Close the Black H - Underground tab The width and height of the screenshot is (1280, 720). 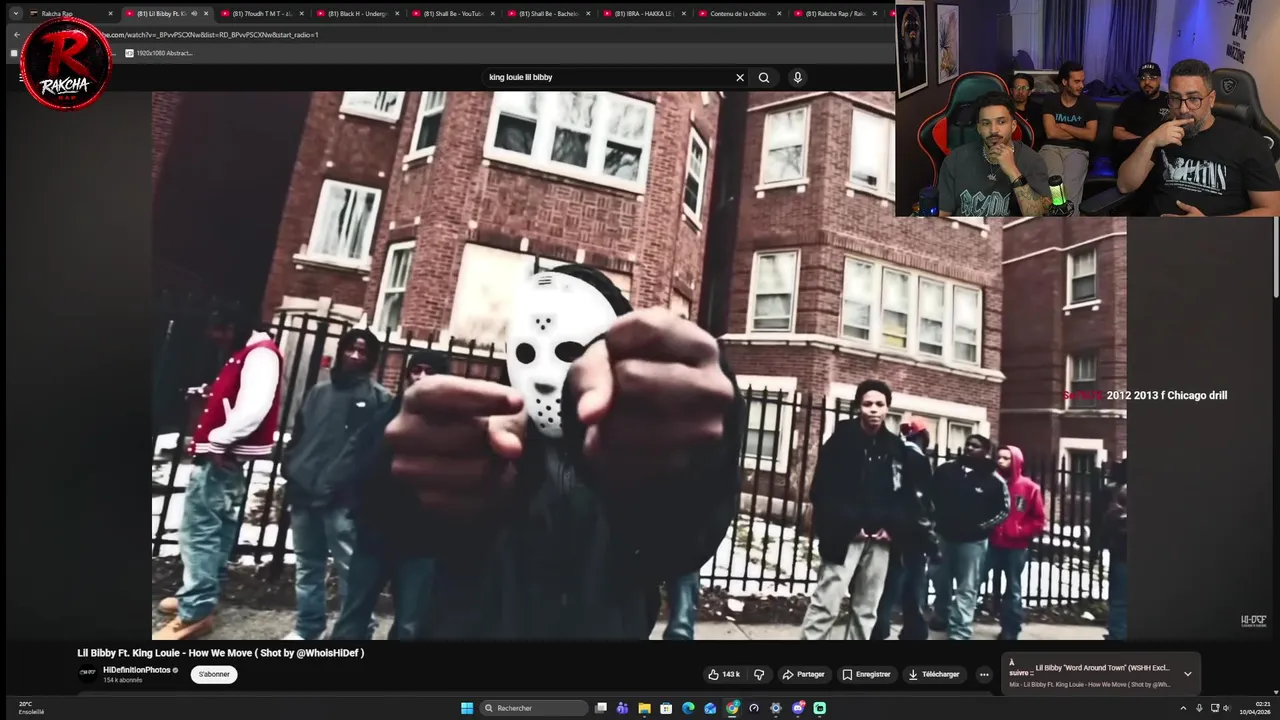[397, 14]
